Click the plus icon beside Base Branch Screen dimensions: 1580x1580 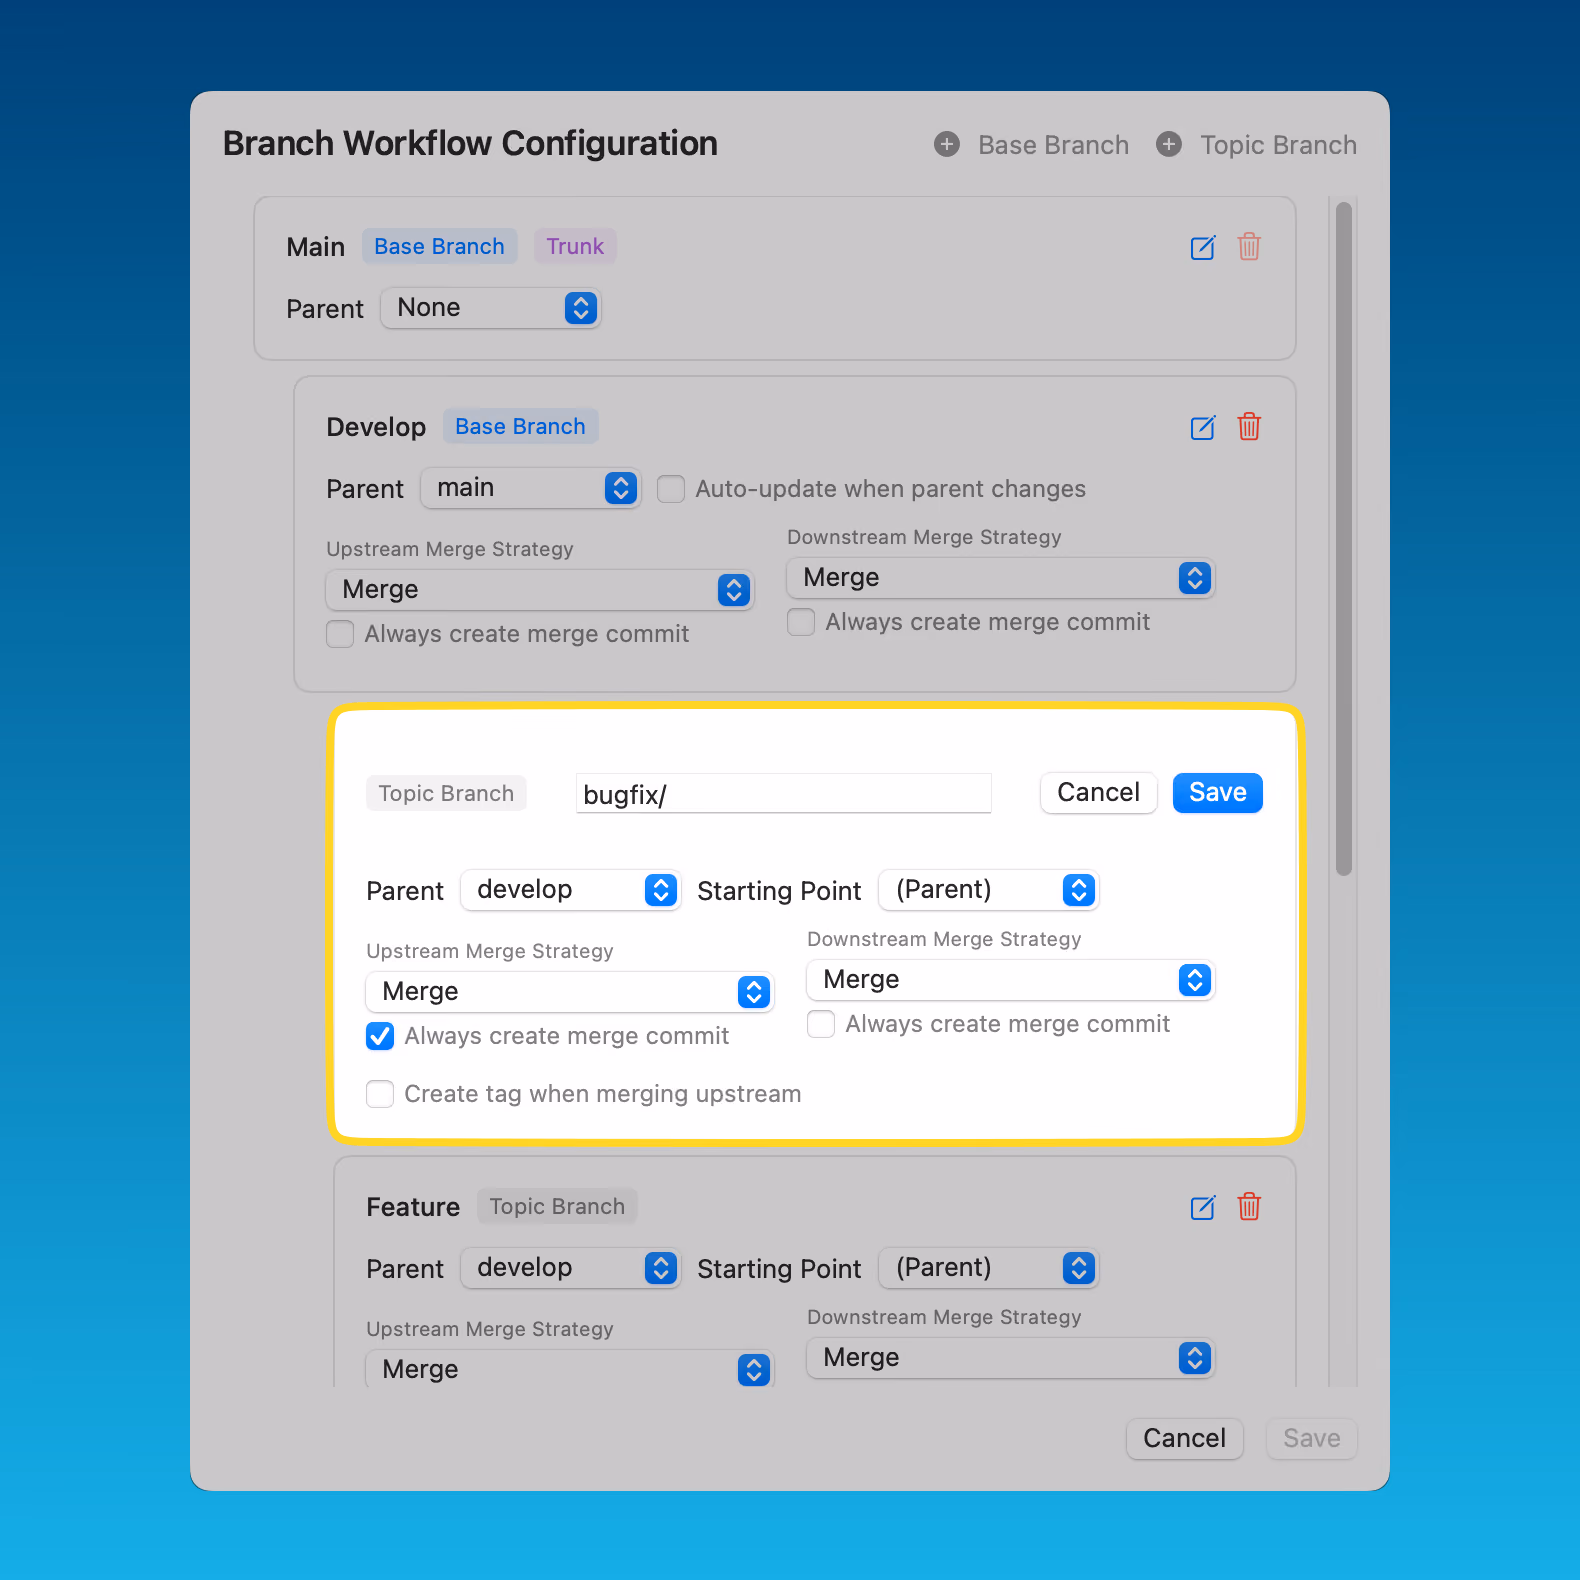(946, 144)
